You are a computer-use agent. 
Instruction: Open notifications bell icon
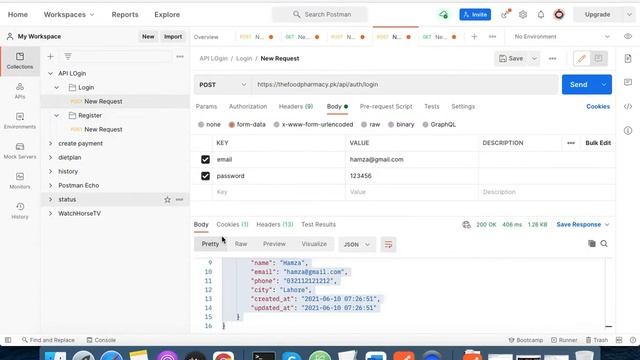point(541,15)
